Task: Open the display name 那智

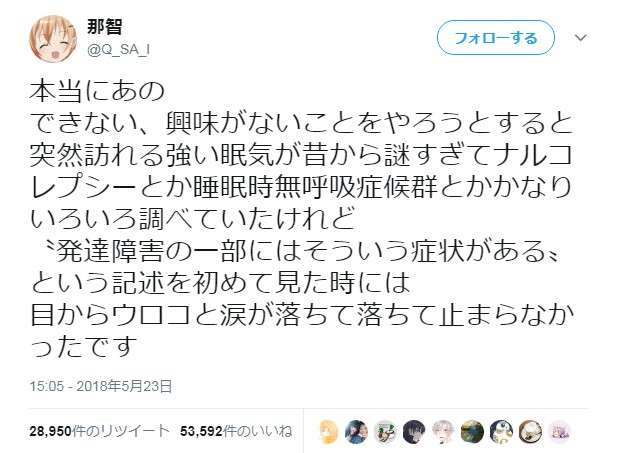Action: pos(105,27)
